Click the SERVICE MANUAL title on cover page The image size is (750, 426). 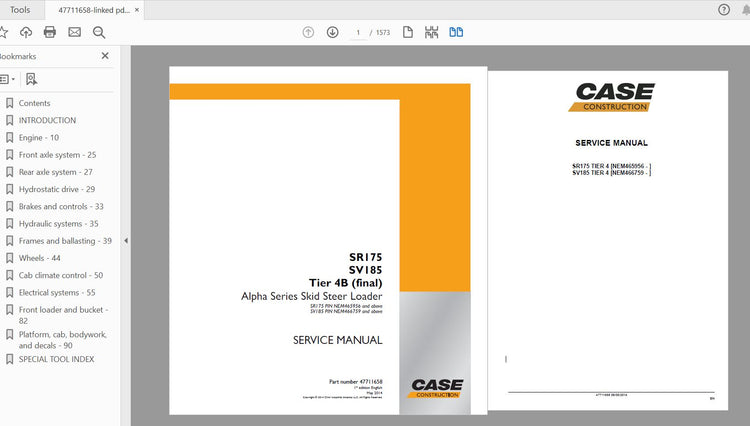337,340
